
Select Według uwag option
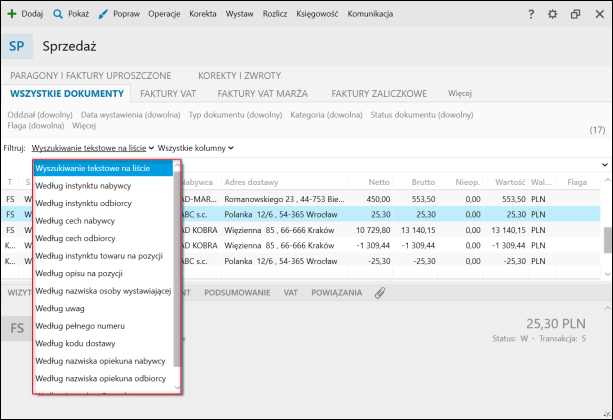(103, 309)
